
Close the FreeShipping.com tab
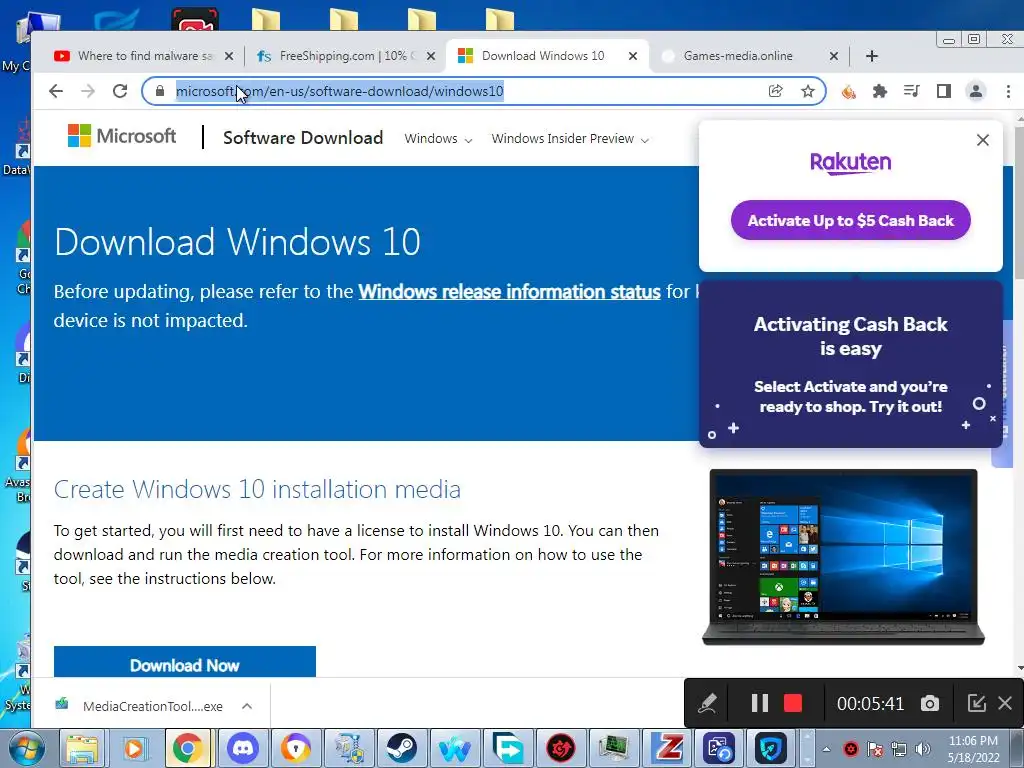(x=430, y=56)
